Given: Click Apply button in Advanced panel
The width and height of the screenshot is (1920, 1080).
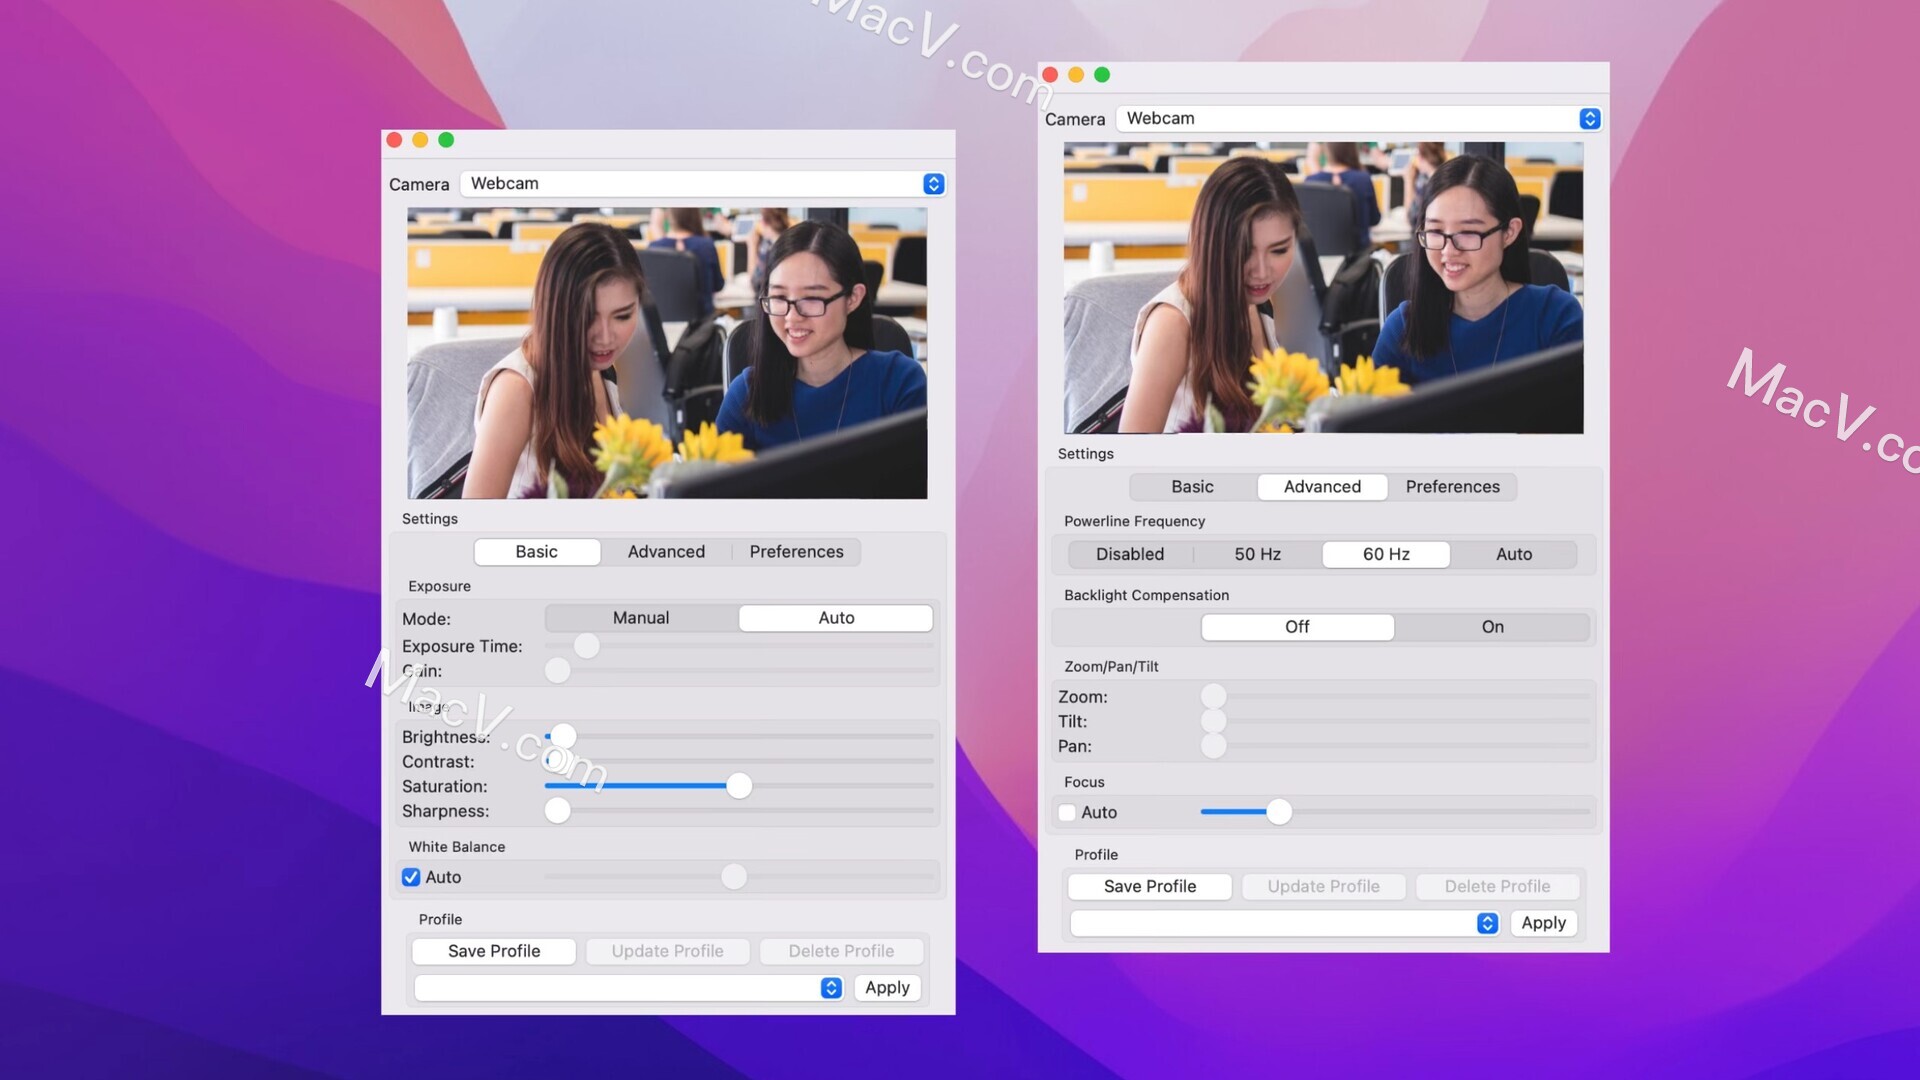Looking at the screenshot, I should [1543, 923].
